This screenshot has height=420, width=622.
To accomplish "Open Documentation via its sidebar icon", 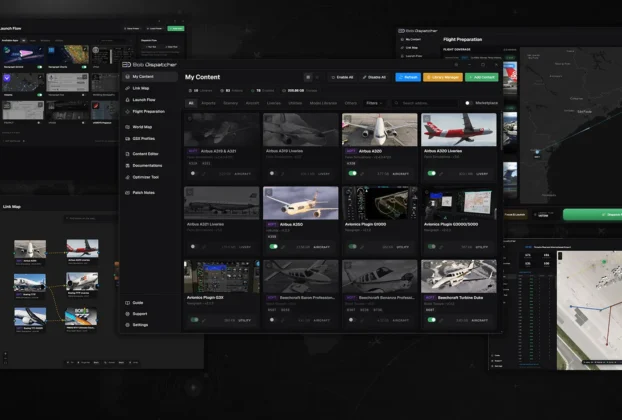I will (127, 165).
